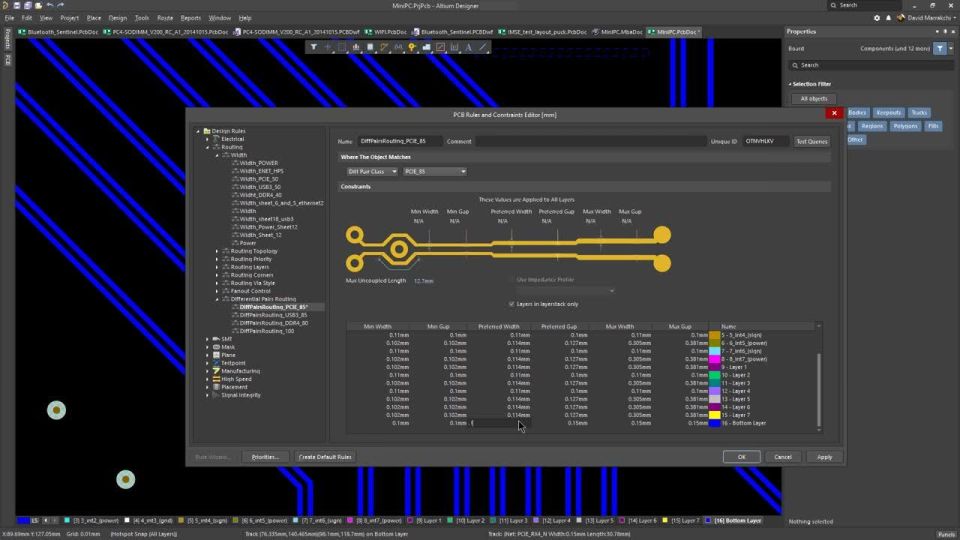This screenshot has height=540, width=960.
Task: Select the DiffPairRouting_USB3_85 rule
Action: pos(273,315)
